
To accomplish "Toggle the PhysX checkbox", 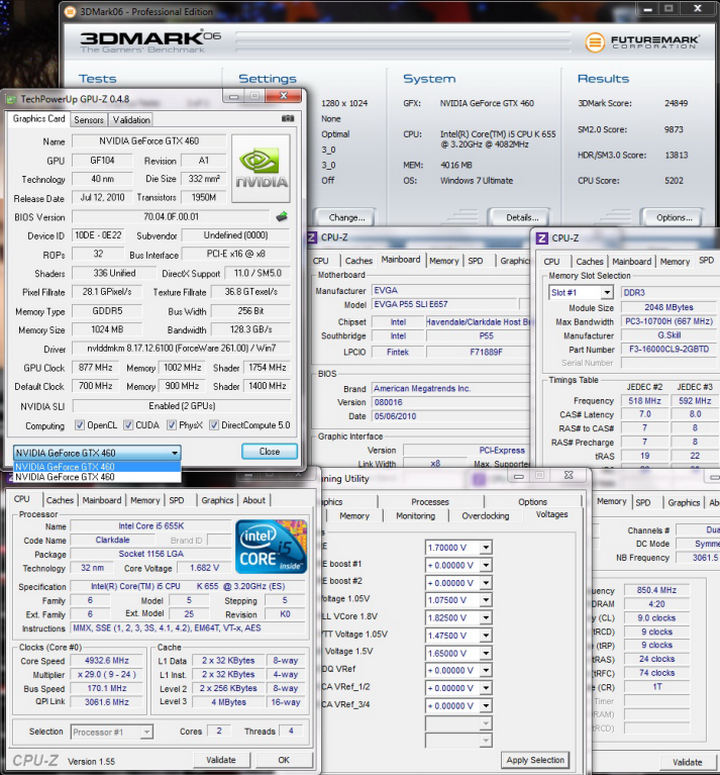I will click(171, 425).
